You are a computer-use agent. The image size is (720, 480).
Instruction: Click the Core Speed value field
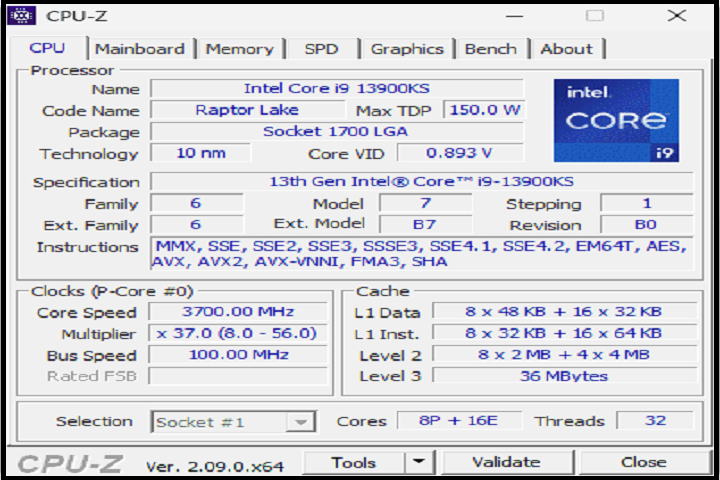coord(237,312)
